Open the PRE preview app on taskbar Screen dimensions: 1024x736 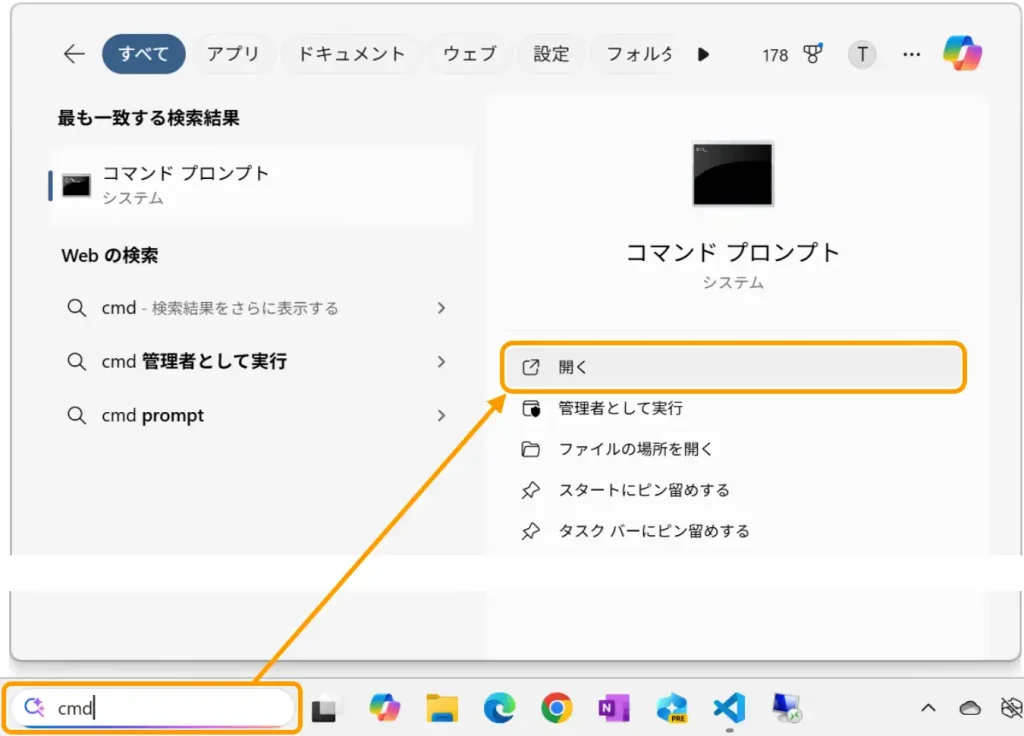671,708
